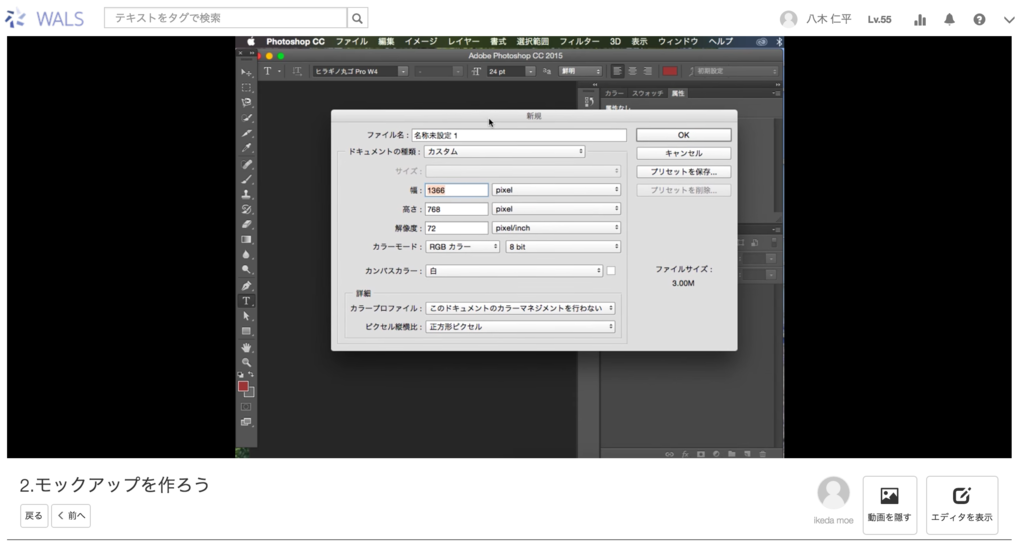Select the Path Selection tool
The image size is (1024, 556).
click(x=246, y=316)
